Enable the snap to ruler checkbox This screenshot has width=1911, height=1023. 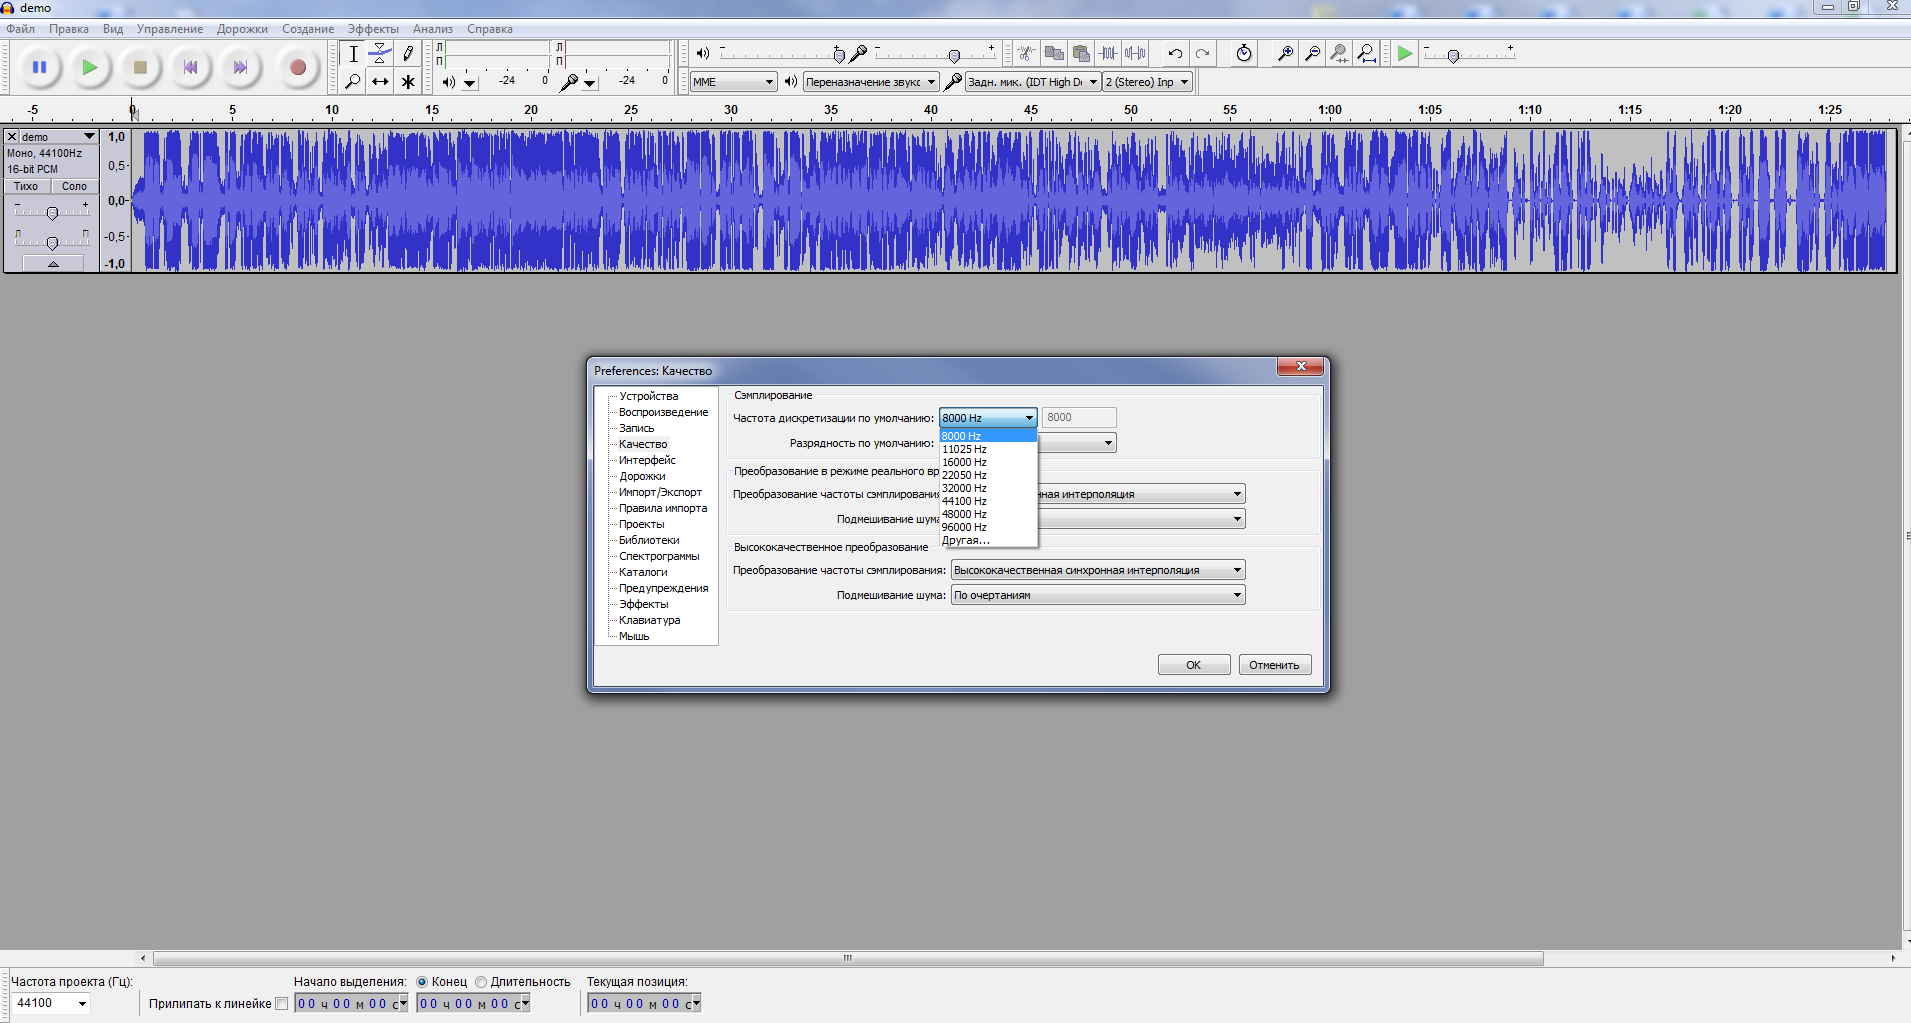coord(282,1004)
